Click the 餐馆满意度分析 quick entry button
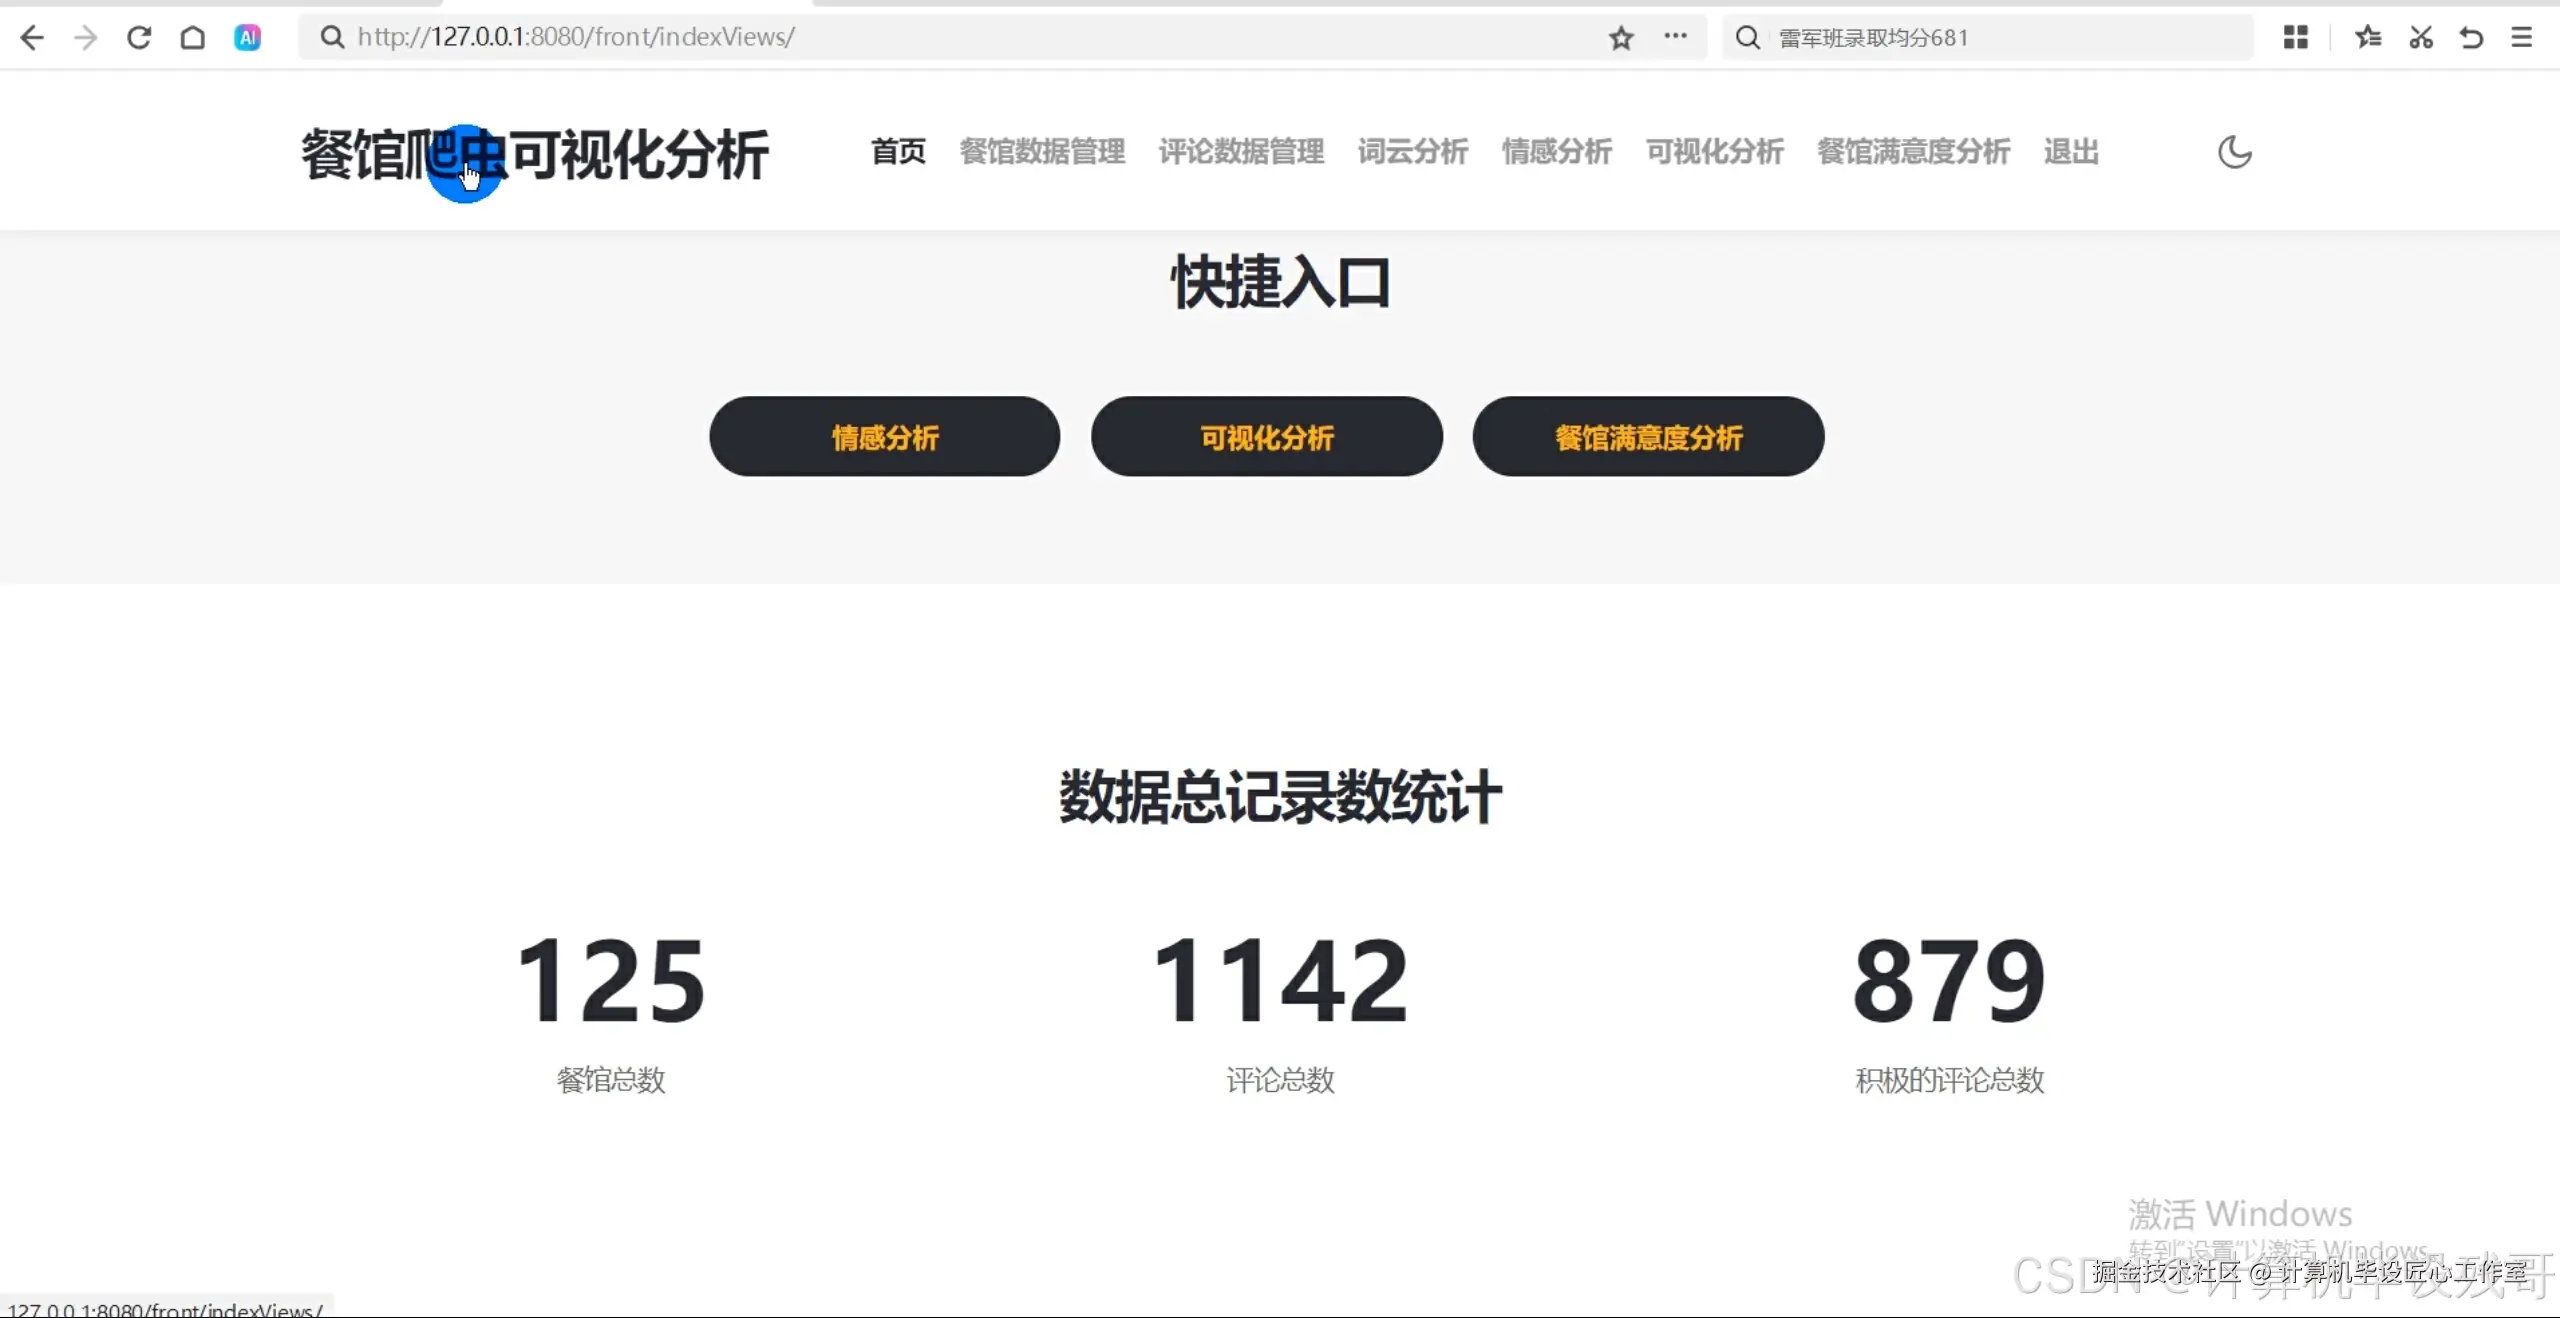Viewport: 2560px width, 1318px height. [1648, 437]
